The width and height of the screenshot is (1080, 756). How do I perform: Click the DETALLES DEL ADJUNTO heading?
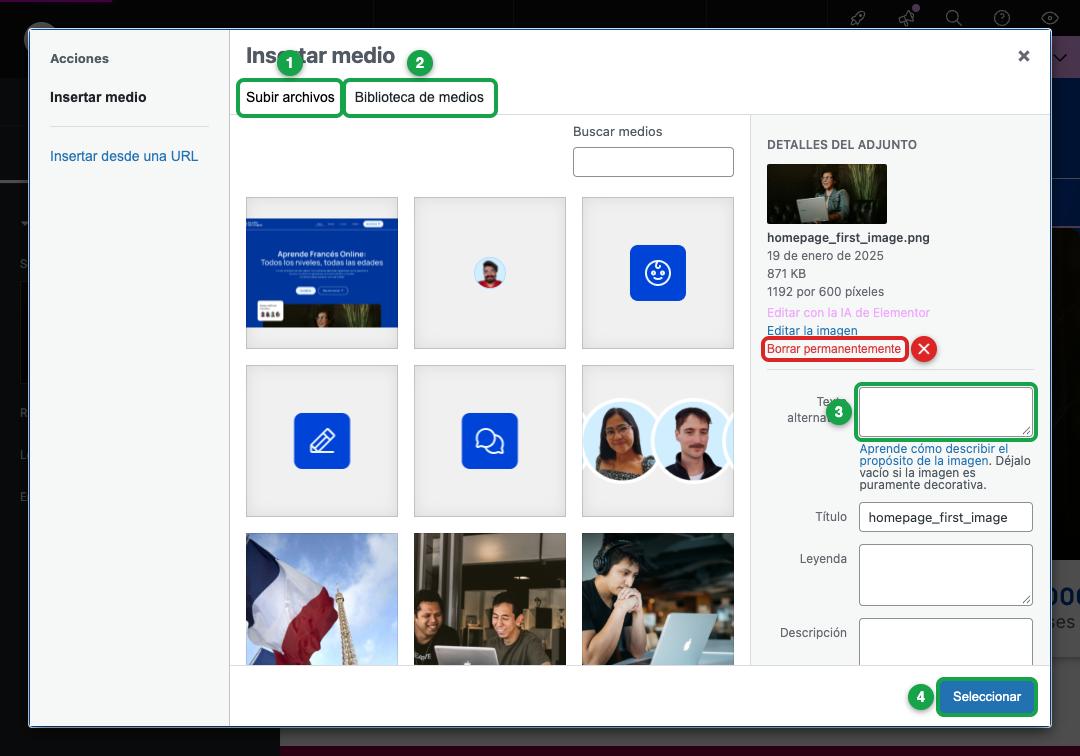(x=842, y=145)
